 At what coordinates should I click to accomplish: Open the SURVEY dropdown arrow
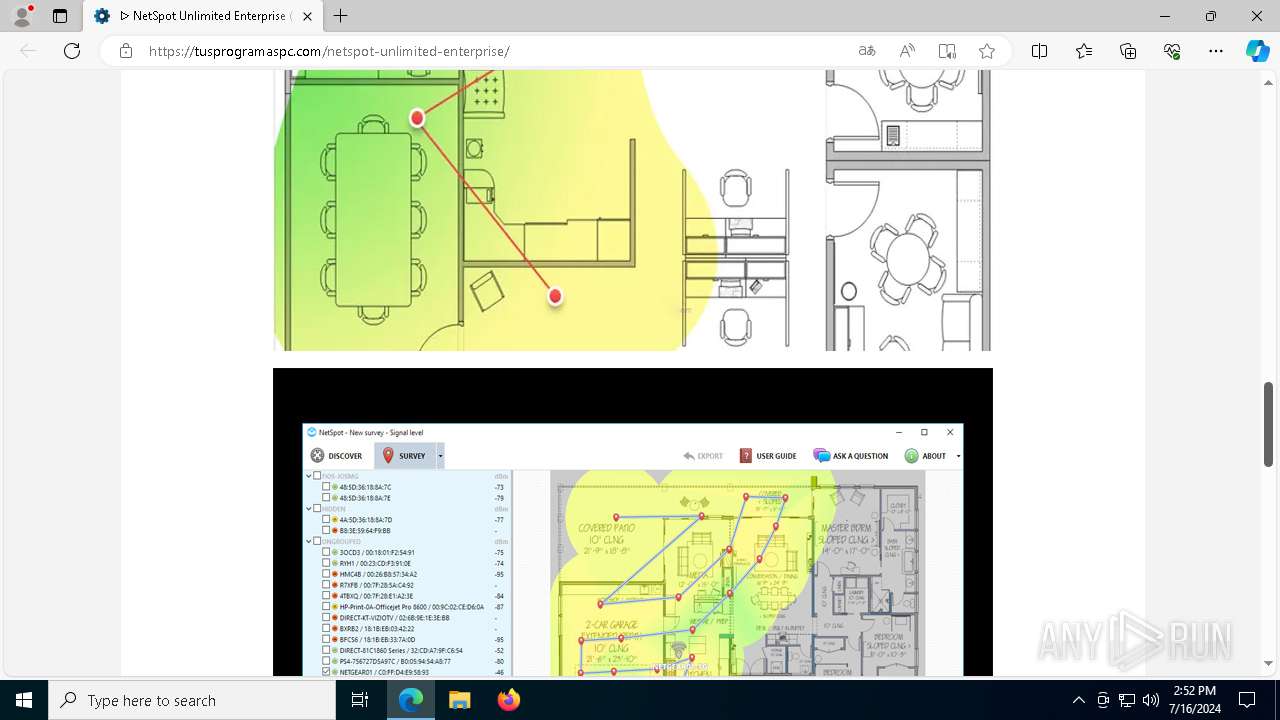pyautogui.click(x=440, y=456)
